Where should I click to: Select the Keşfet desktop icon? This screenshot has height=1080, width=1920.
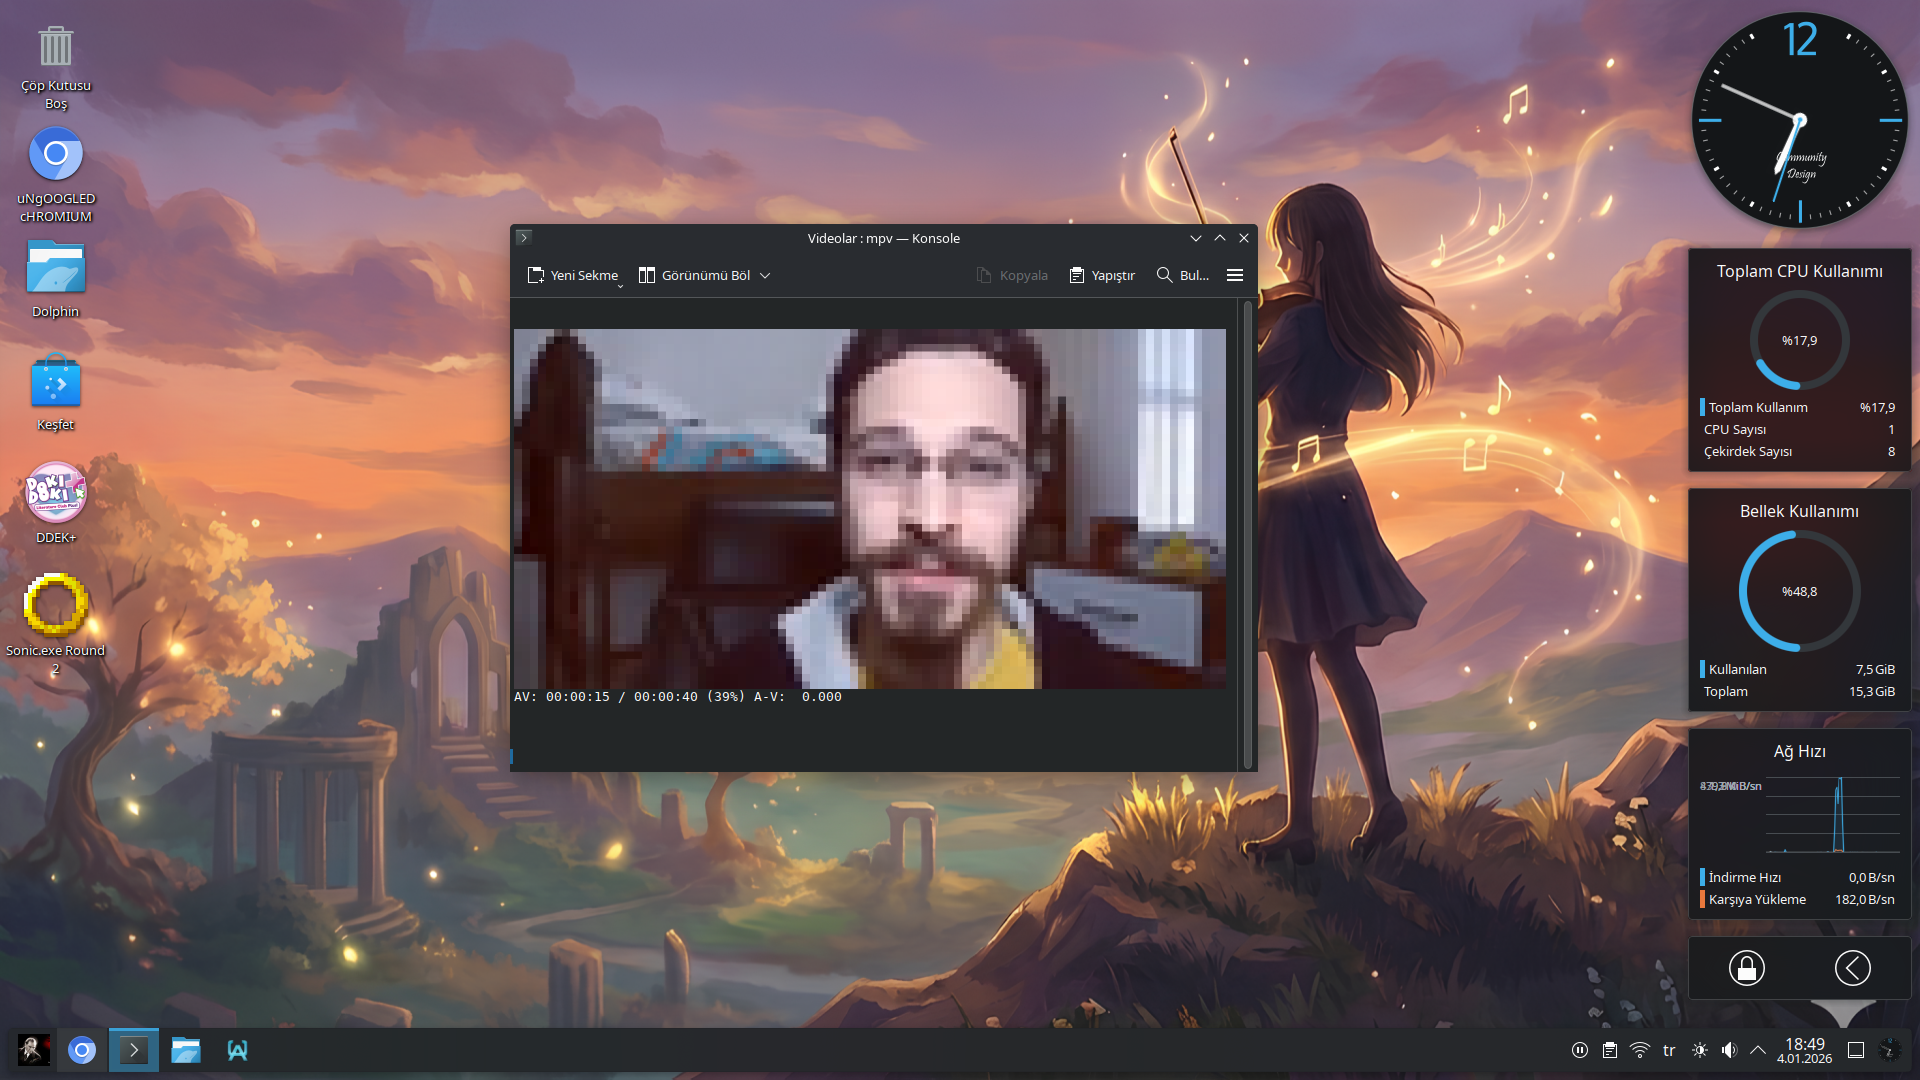coord(56,393)
